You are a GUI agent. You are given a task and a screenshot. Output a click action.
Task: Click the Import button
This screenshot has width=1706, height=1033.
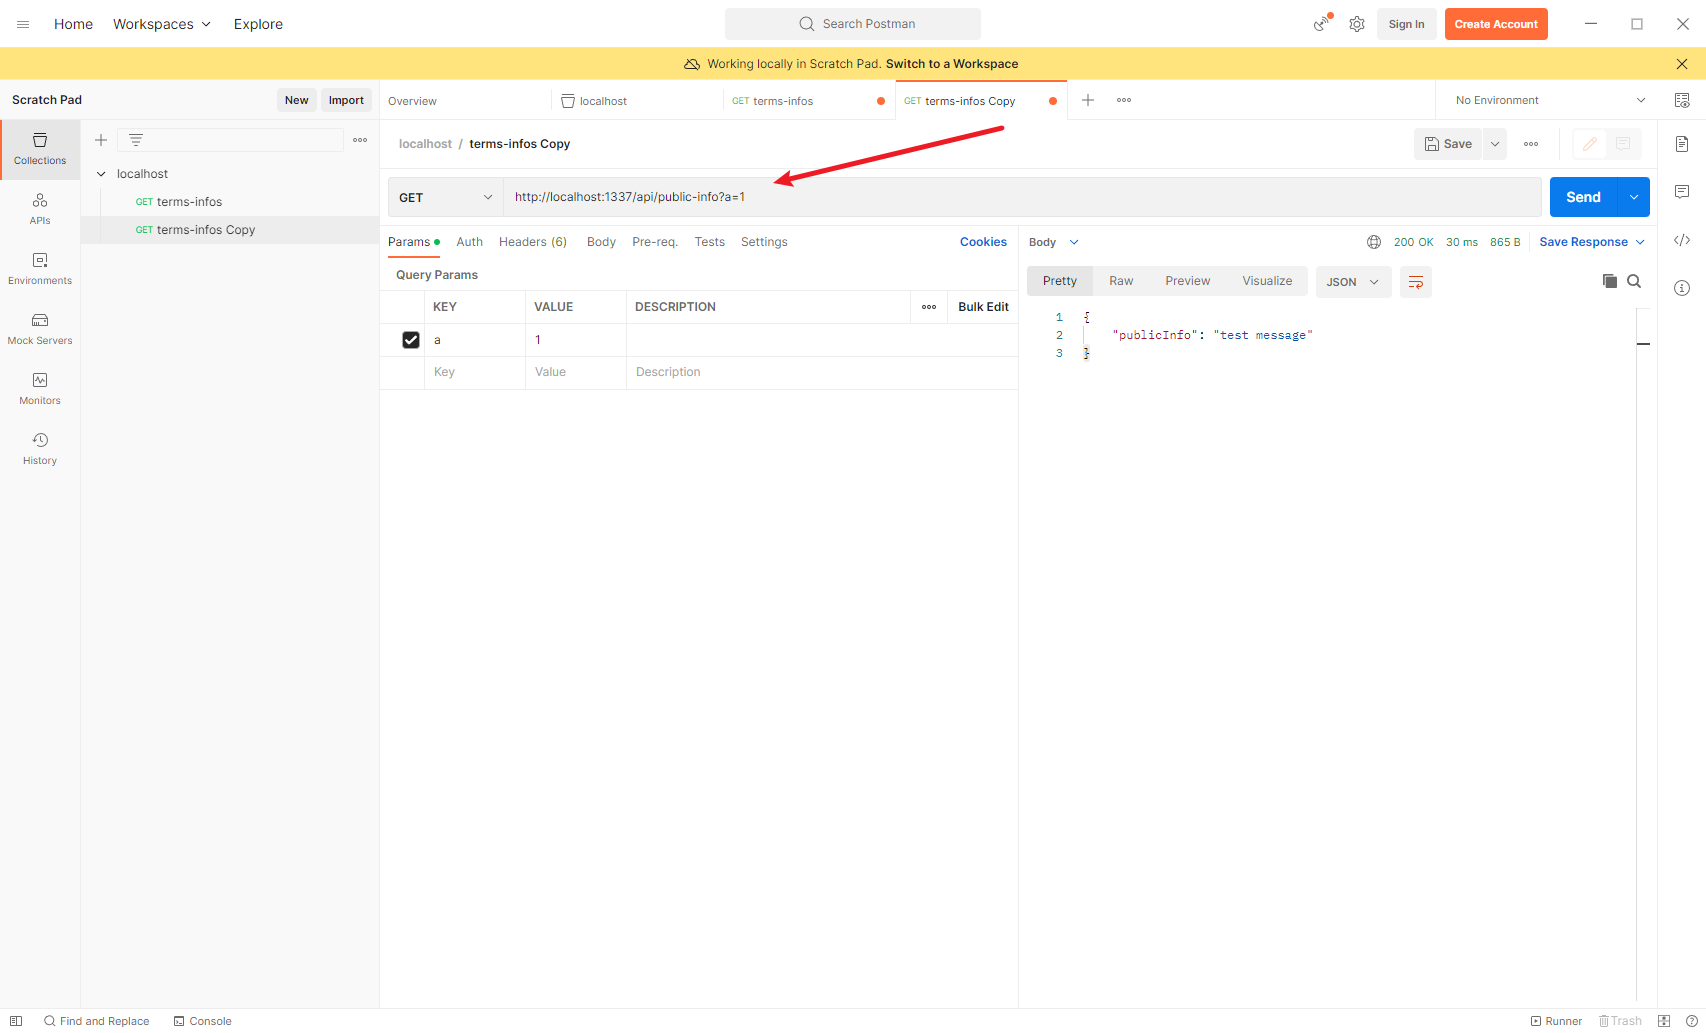coord(346,100)
